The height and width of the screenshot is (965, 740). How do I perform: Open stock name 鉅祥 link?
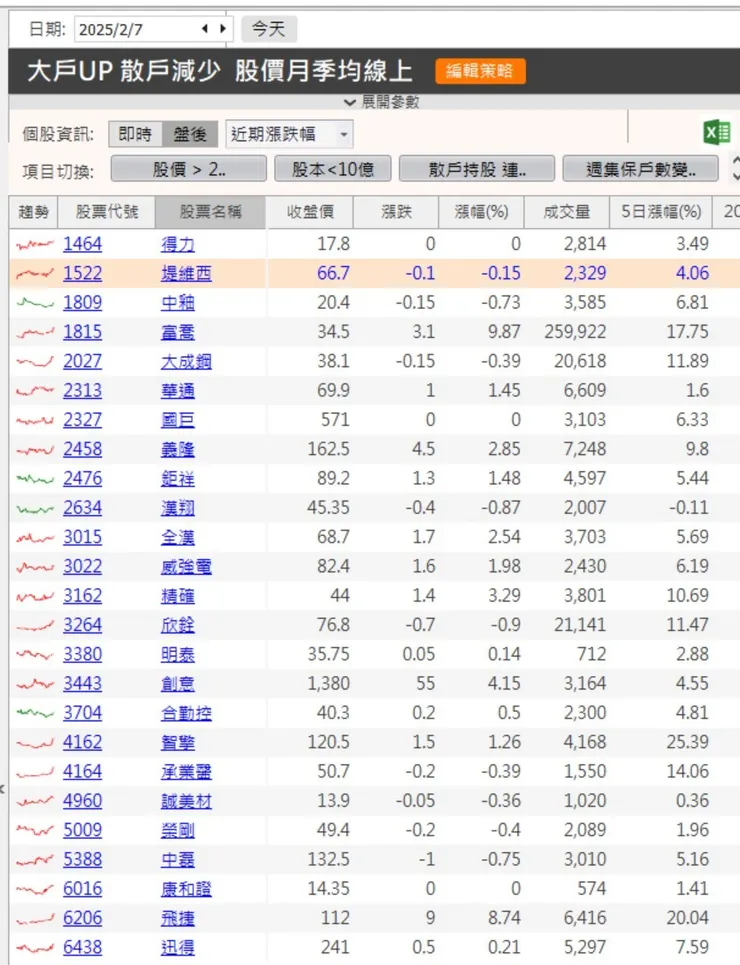(x=178, y=479)
